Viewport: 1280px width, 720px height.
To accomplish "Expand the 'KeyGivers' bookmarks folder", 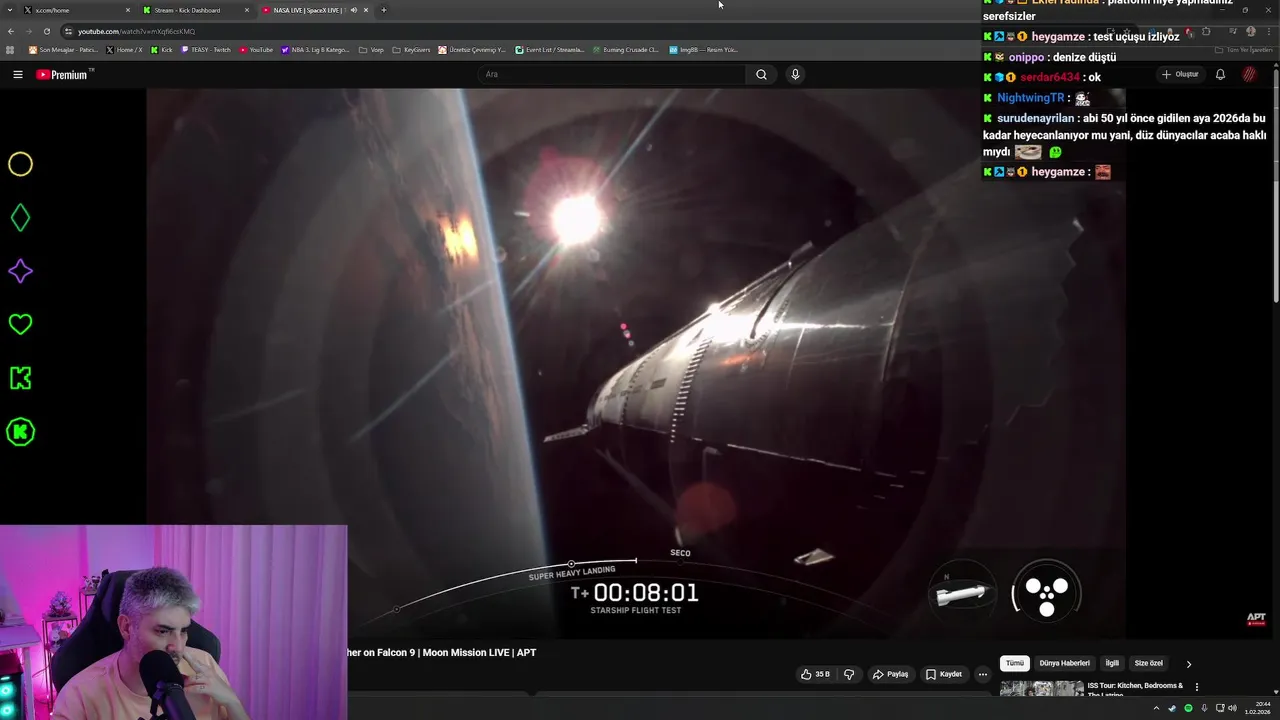I will [411, 49].
